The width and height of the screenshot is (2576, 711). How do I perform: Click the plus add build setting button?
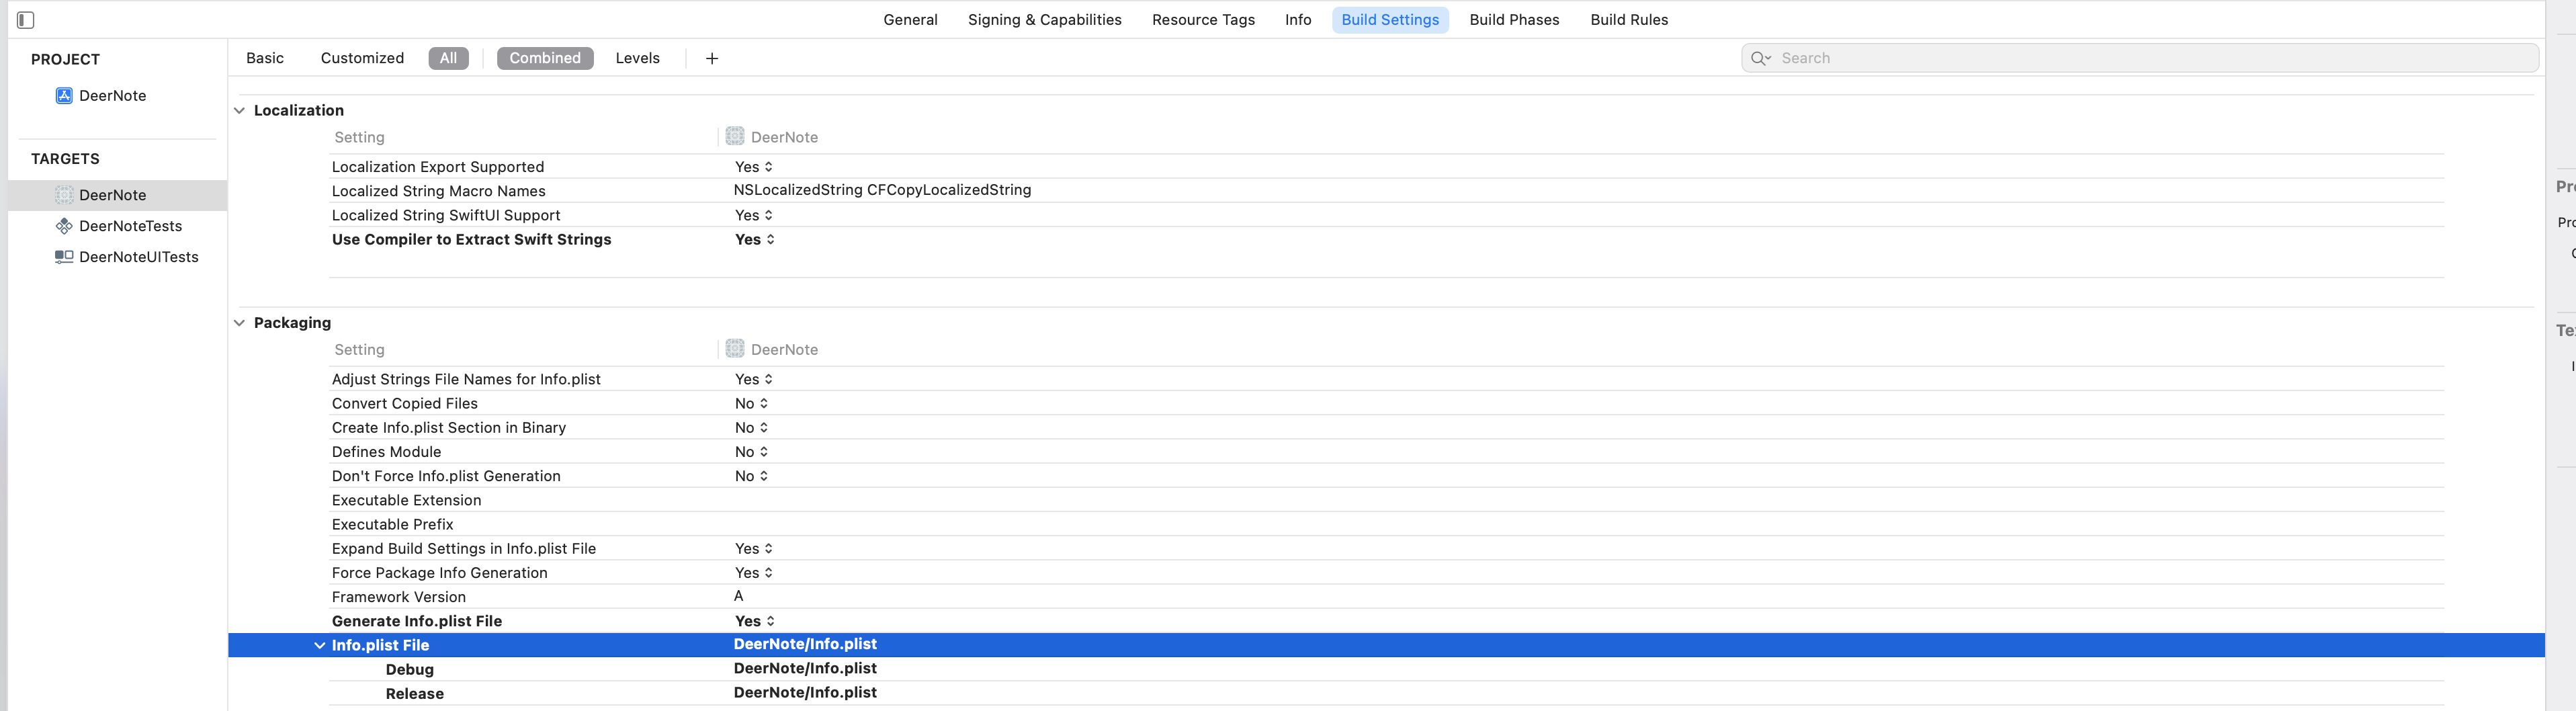(712, 58)
